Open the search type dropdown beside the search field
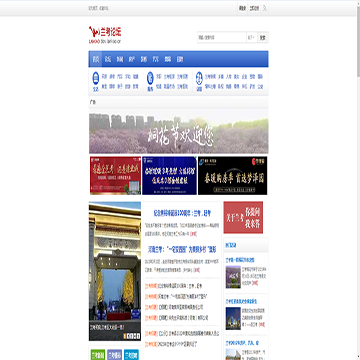 click(x=251, y=37)
